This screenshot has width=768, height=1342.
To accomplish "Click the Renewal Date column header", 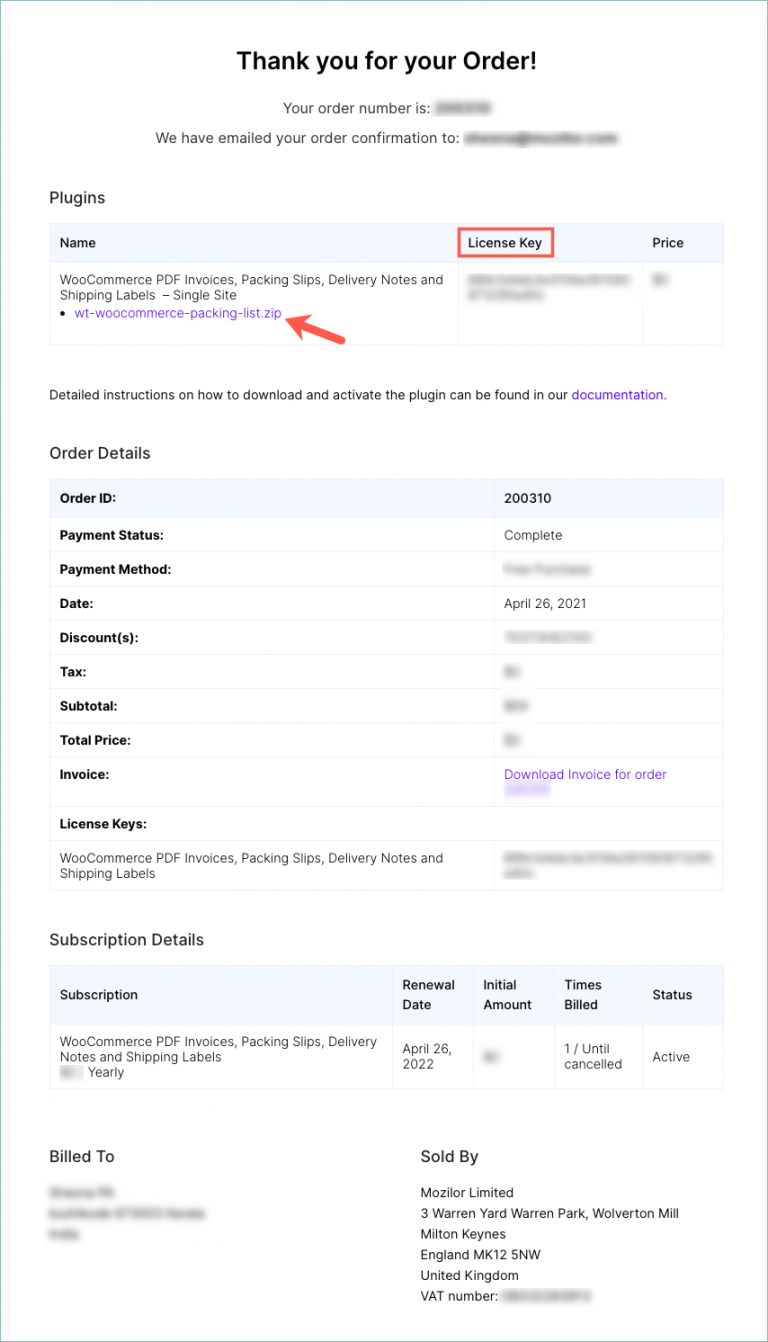I will click(428, 995).
